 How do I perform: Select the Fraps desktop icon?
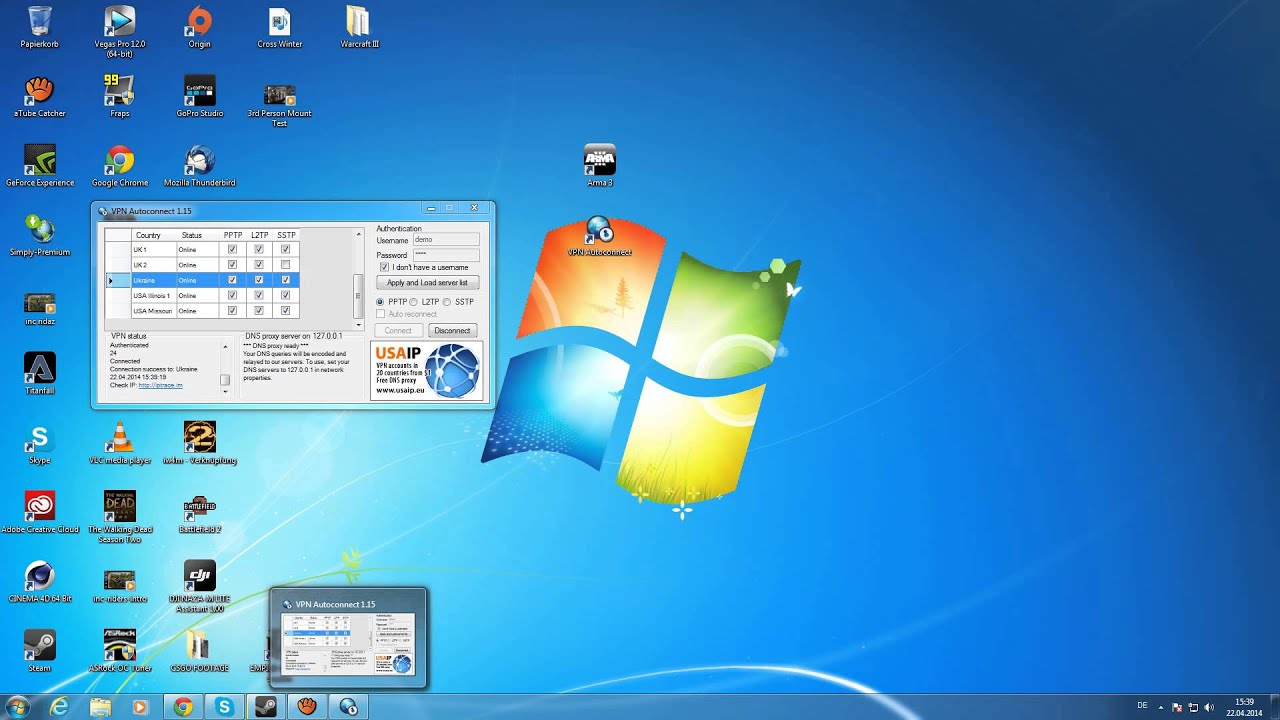click(120, 97)
